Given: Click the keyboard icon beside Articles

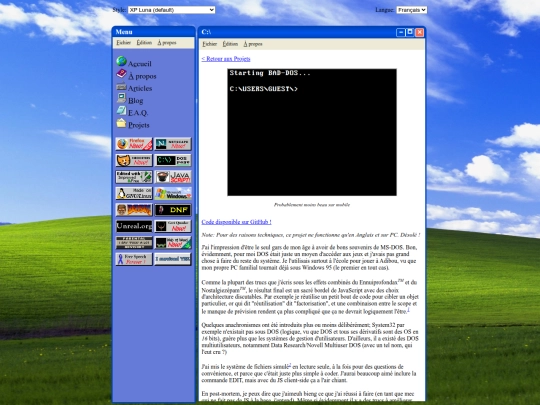Looking at the screenshot, I should click(121, 86).
